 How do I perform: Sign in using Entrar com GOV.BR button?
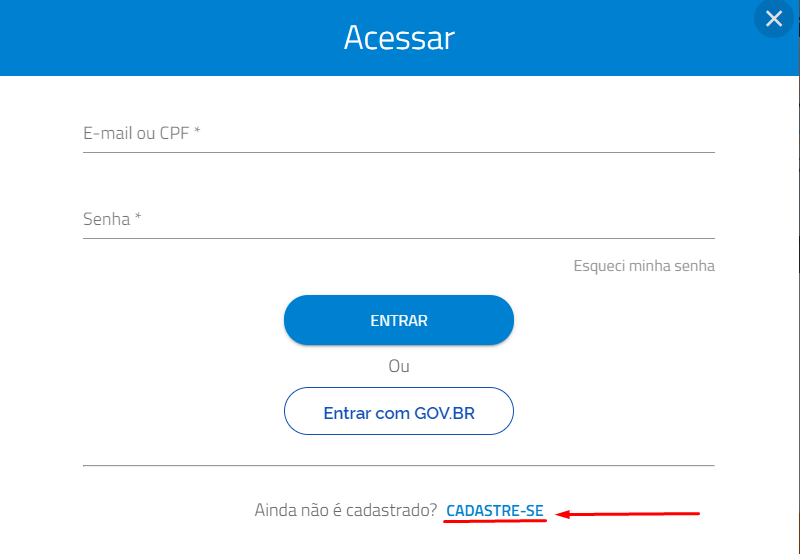click(398, 411)
